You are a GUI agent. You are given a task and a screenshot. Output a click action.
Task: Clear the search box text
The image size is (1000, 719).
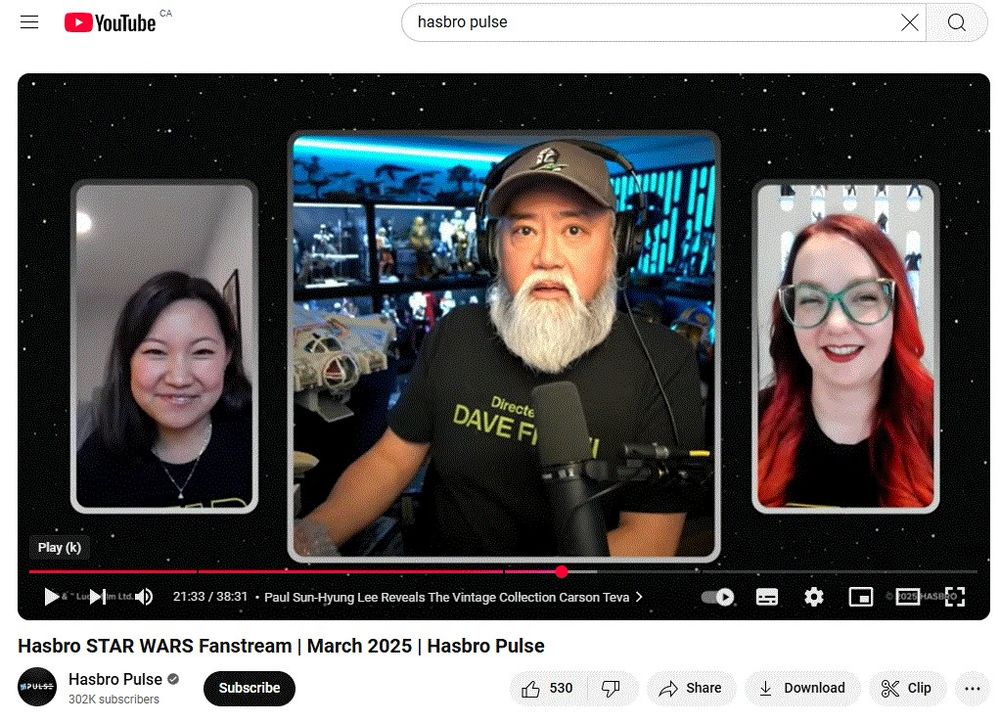(909, 22)
